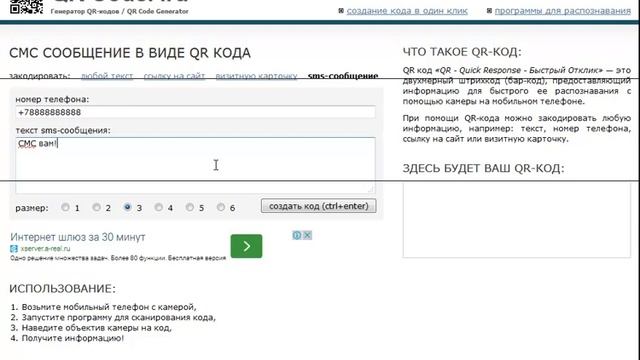
Task: Open the ad info icon
Action: [297, 235]
